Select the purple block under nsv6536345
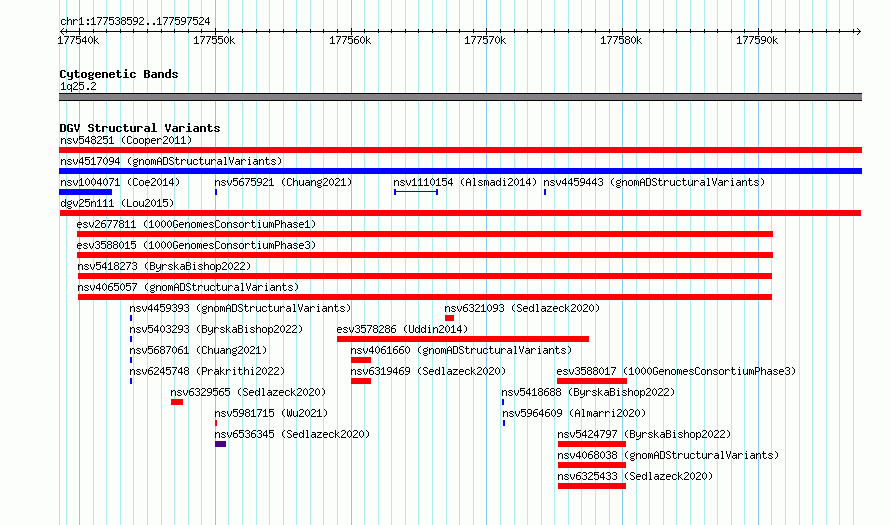This screenshot has width=890, height=525. 221,444
